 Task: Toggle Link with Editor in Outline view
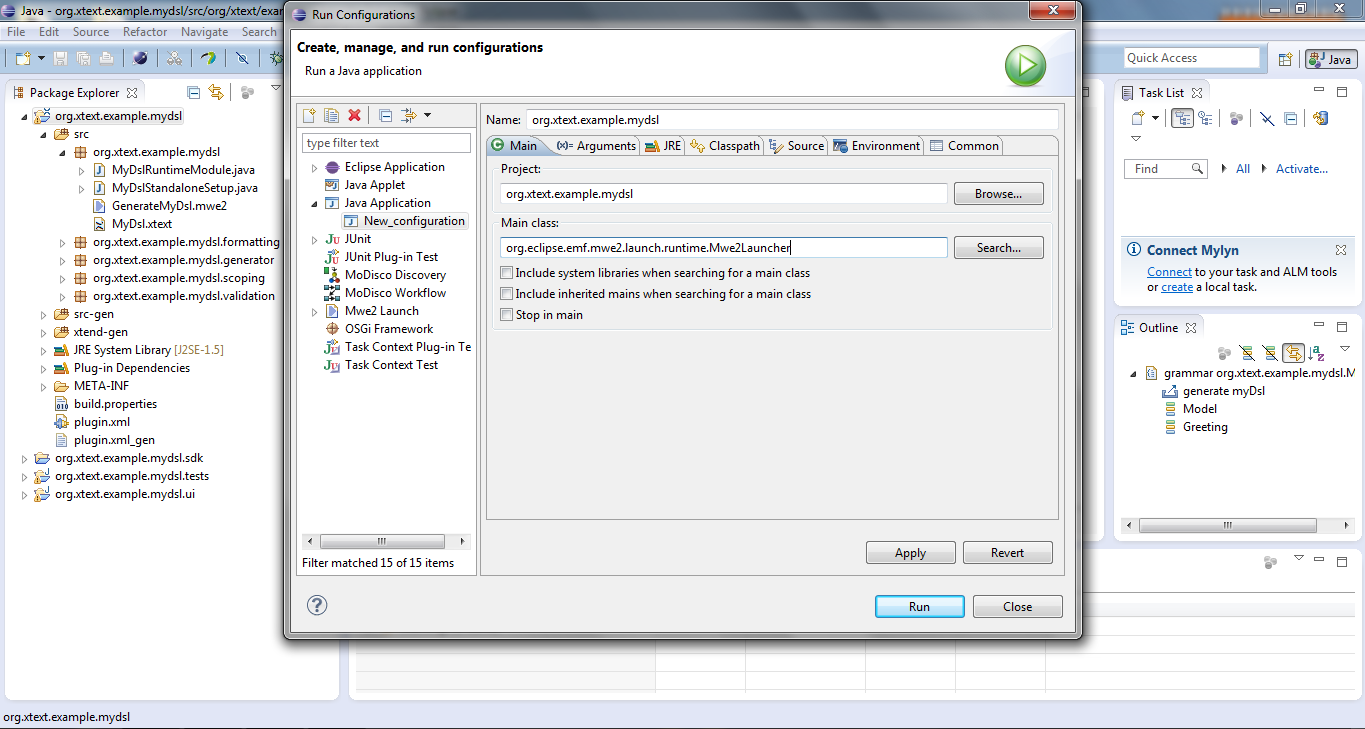pos(1294,352)
